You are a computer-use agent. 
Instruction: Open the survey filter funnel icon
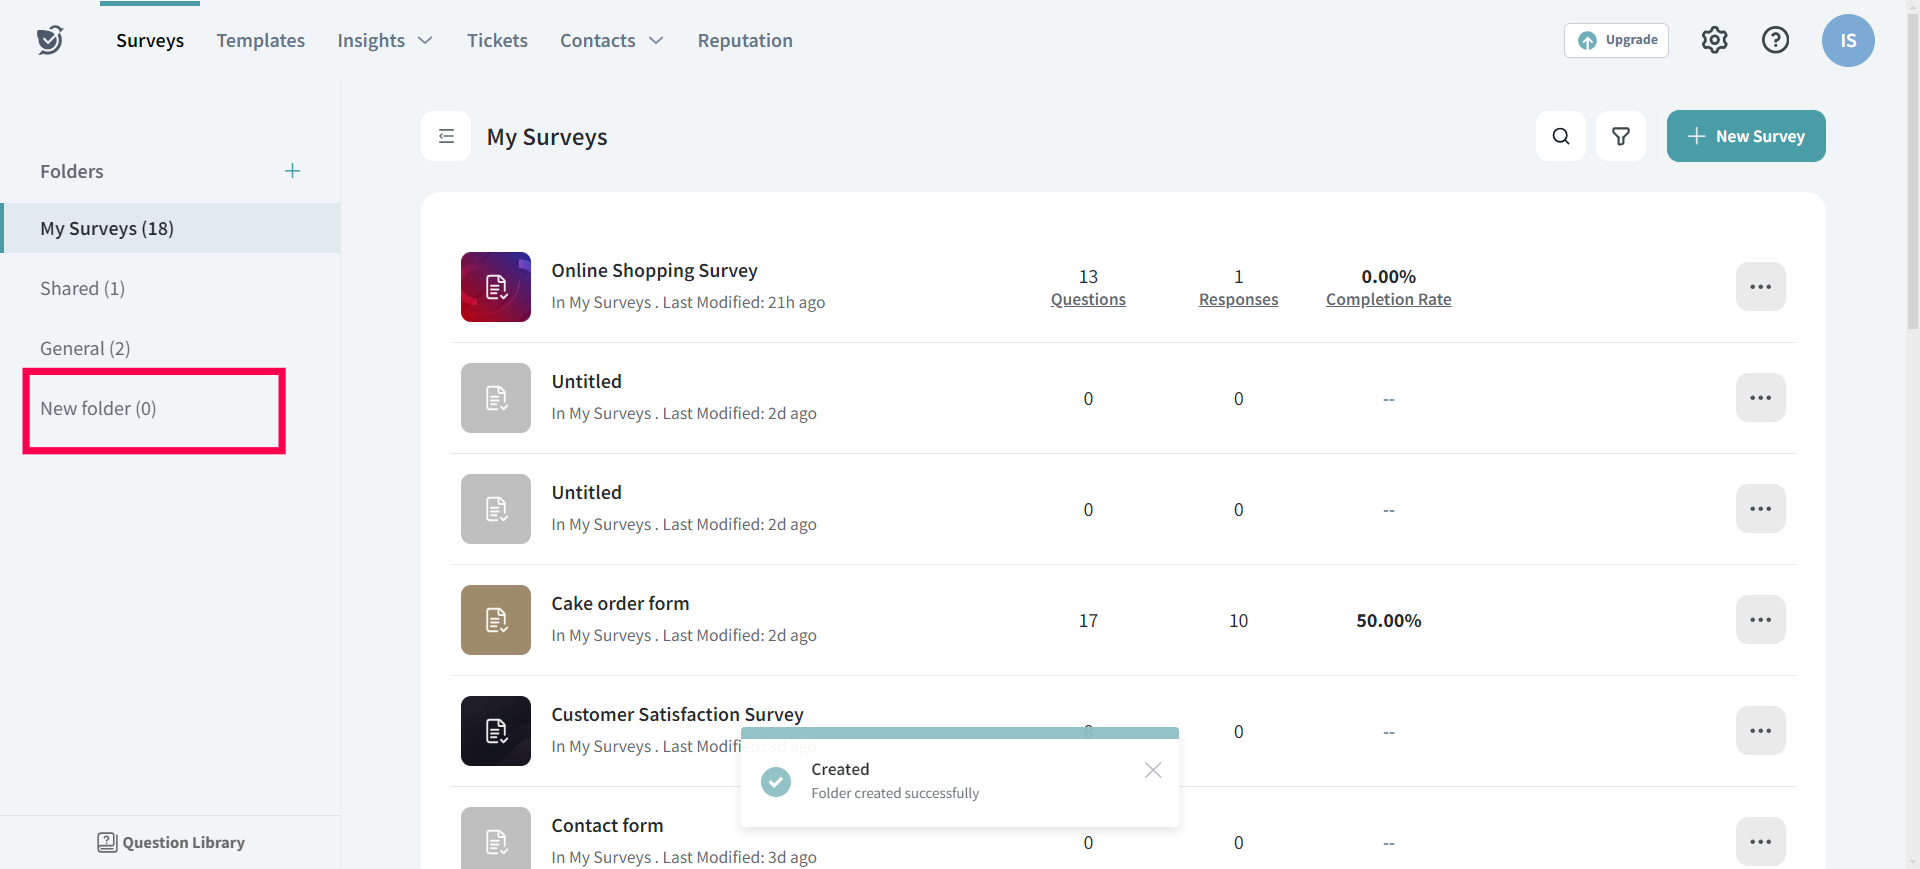coord(1620,136)
